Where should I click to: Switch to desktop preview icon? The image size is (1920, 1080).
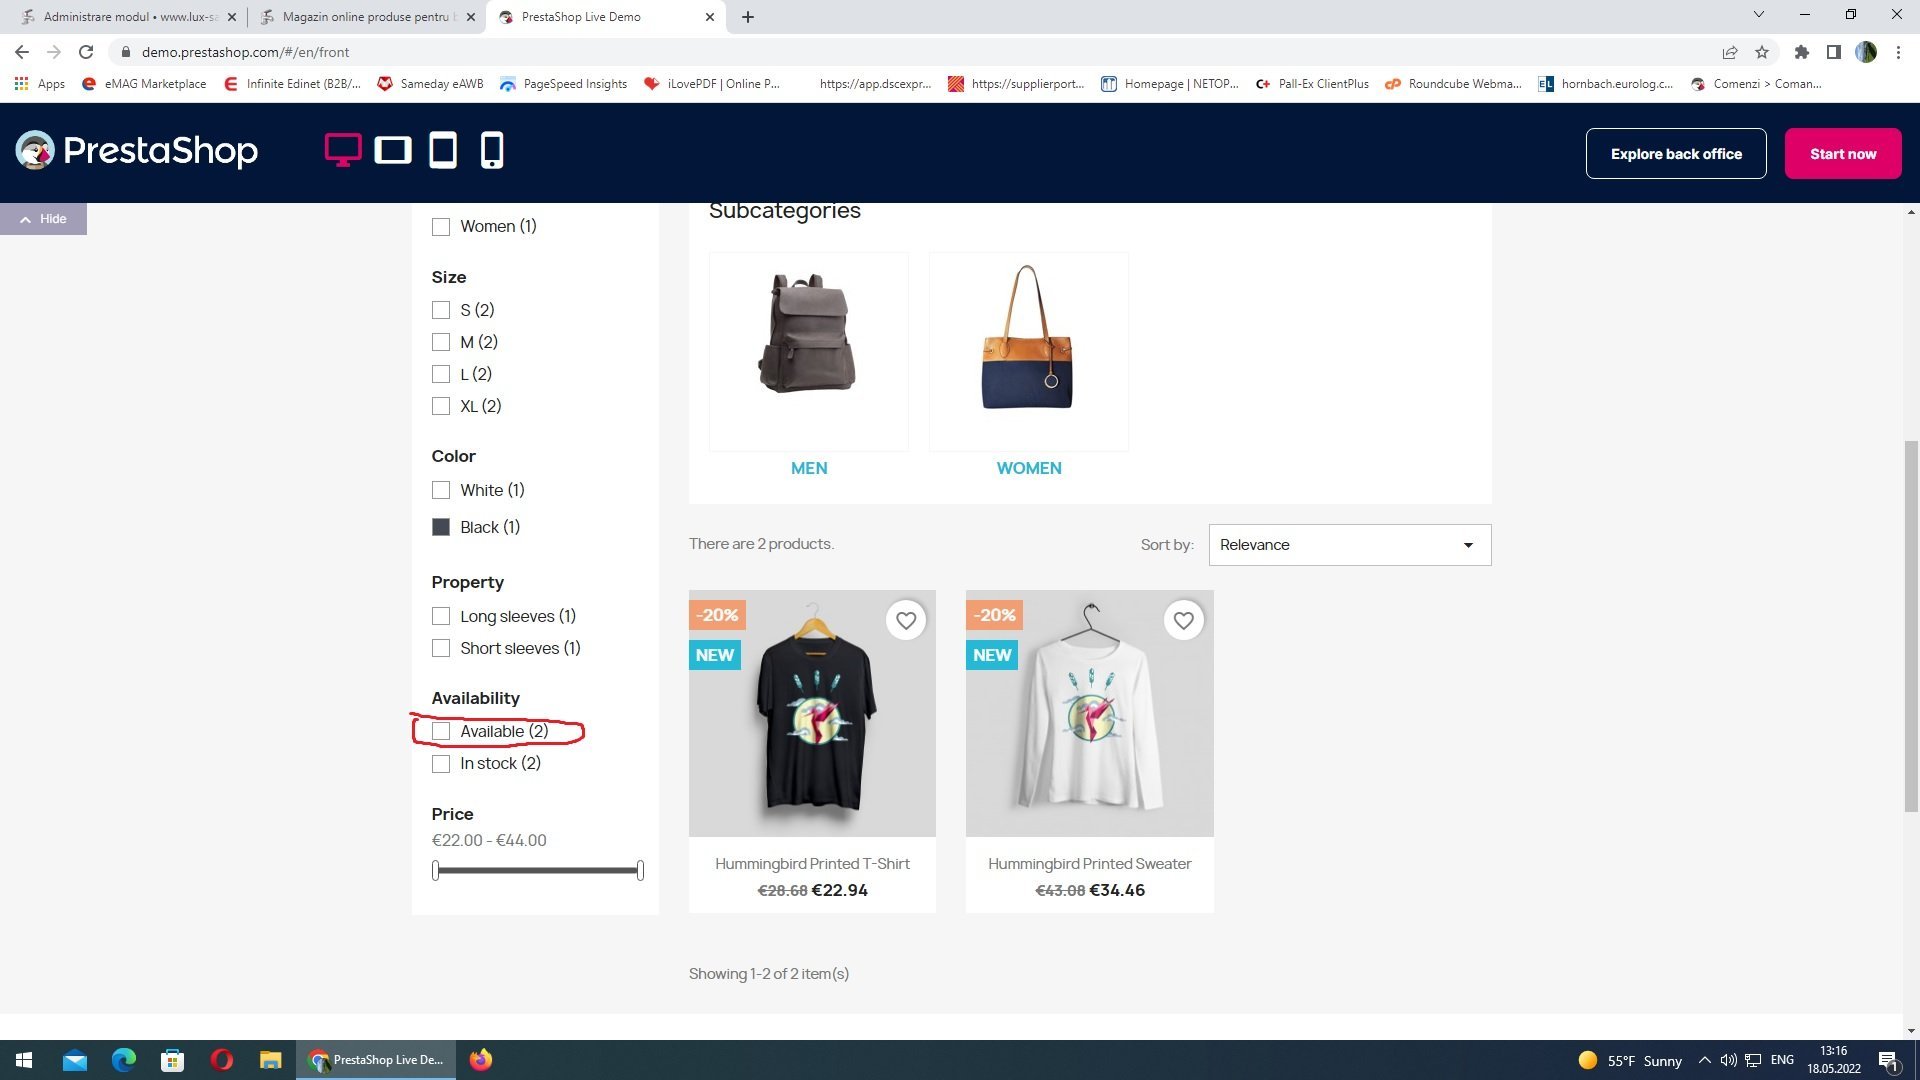click(x=342, y=150)
